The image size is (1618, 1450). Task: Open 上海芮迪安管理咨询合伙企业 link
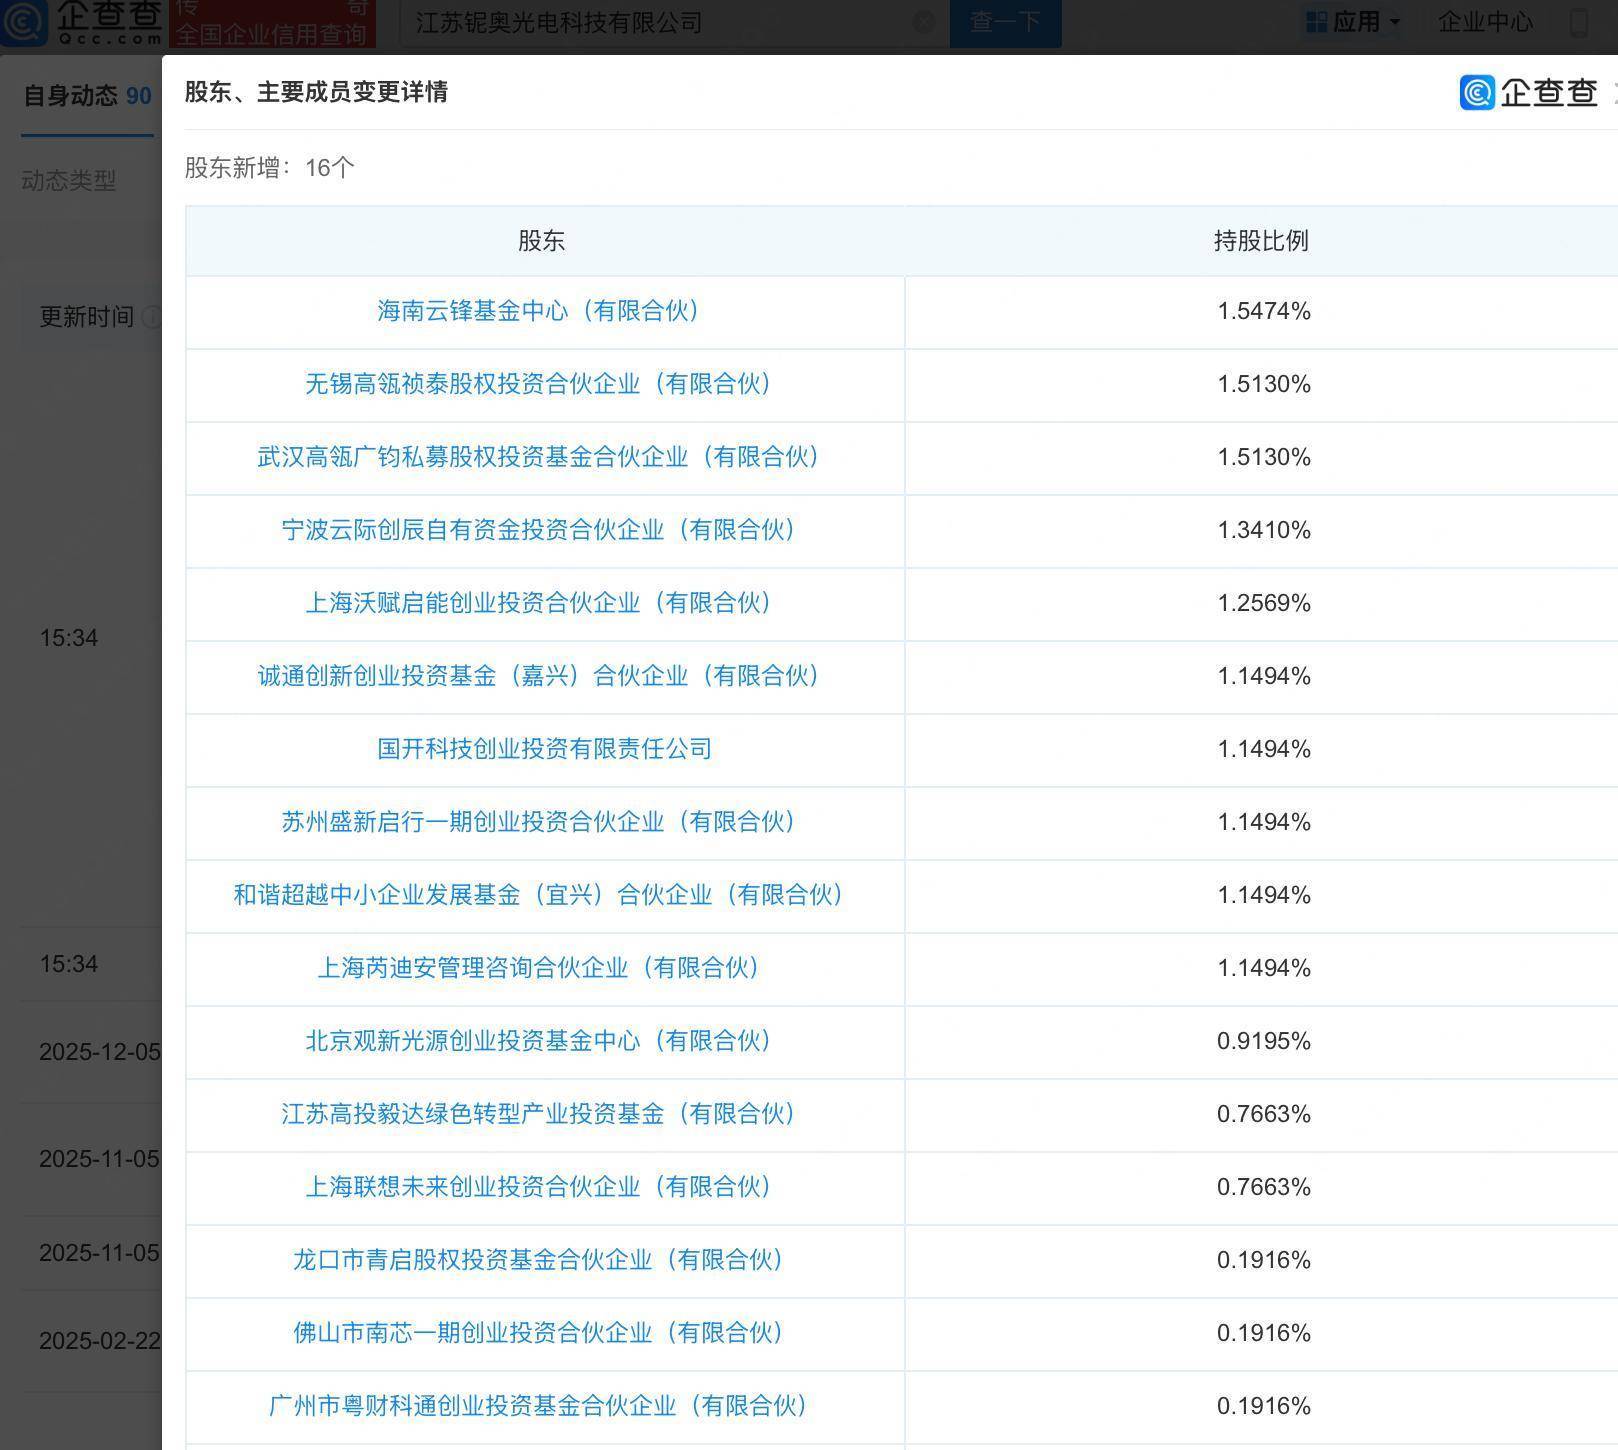(541, 968)
